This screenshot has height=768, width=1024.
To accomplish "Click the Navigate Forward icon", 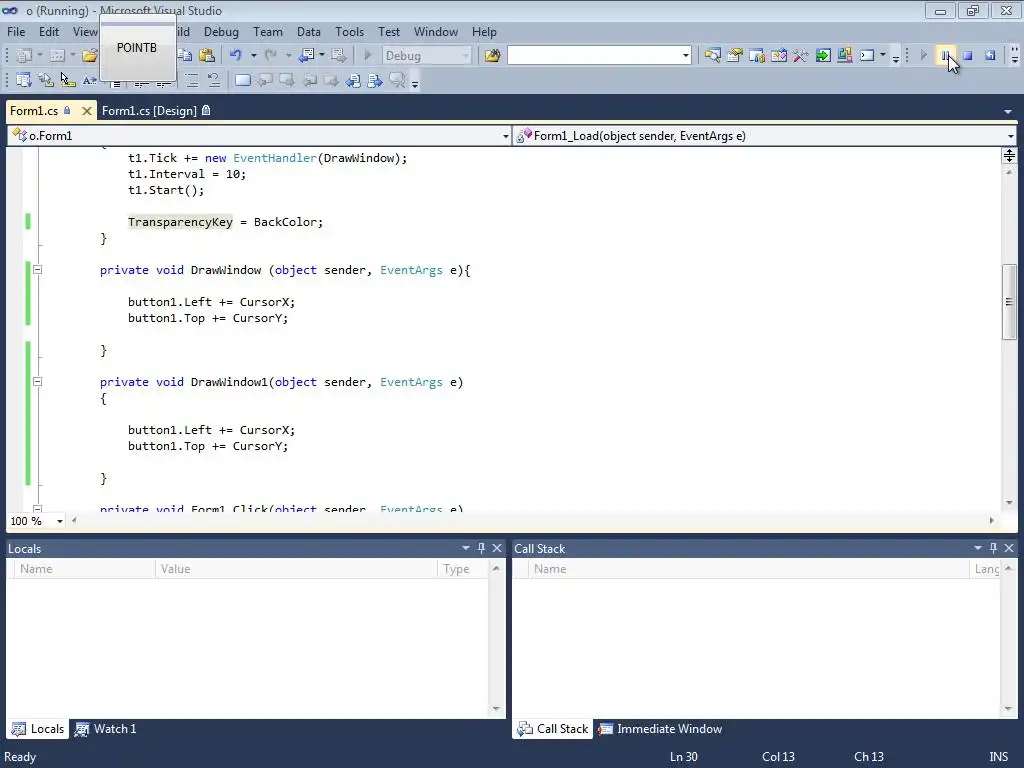I will [338, 56].
